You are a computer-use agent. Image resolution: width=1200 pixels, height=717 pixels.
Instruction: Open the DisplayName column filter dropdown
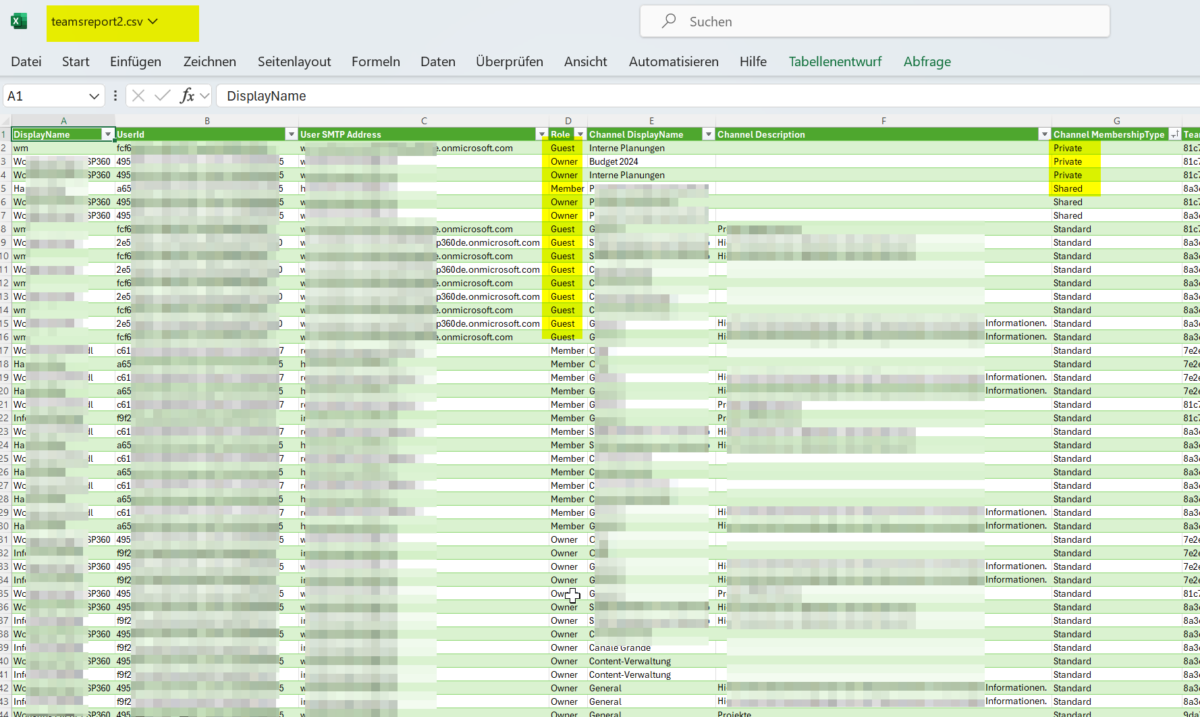pyautogui.click(x=107, y=134)
